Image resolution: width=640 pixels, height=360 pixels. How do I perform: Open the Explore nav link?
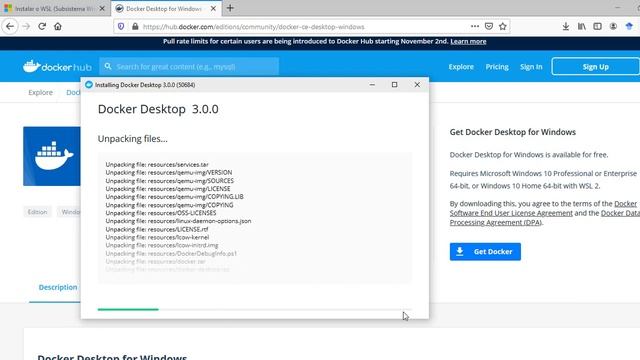[x=461, y=67]
